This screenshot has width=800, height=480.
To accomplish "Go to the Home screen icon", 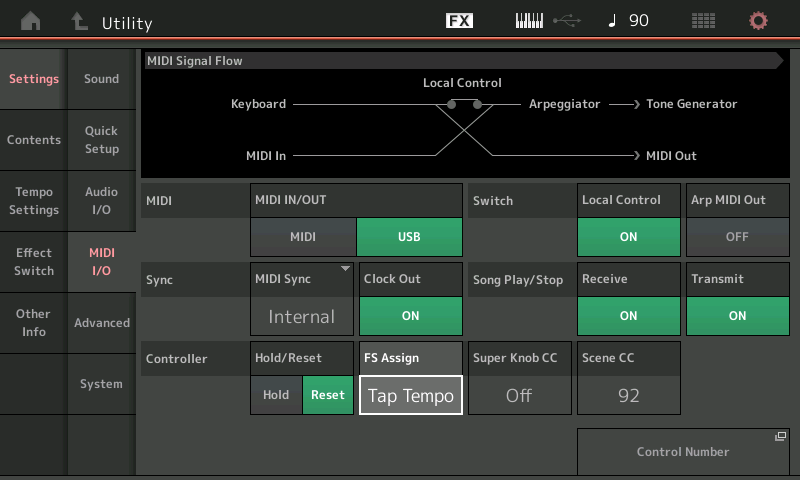I will pyautogui.click(x=32, y=21).
